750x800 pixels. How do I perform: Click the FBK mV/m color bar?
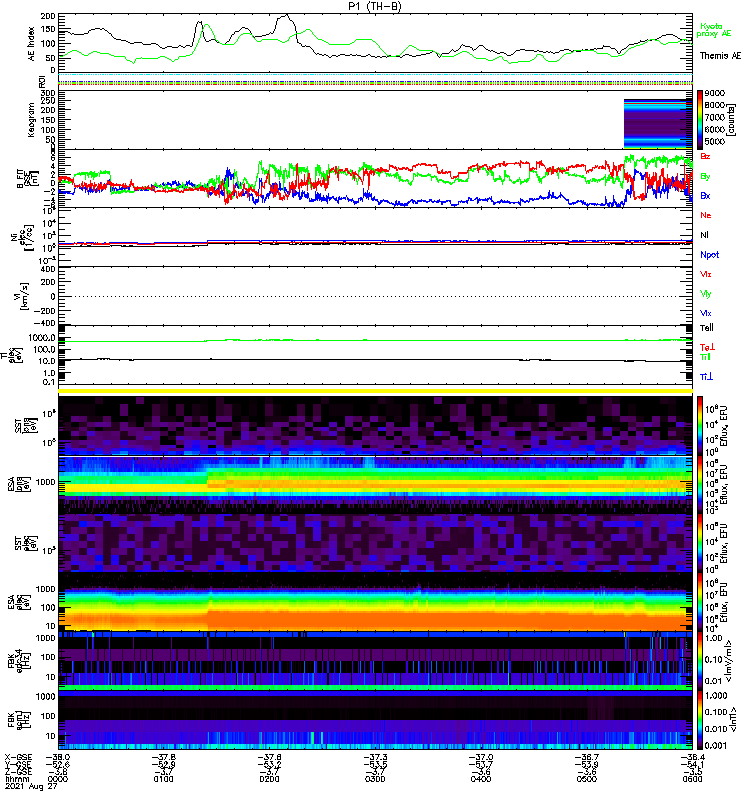click(x=700, y=660)
